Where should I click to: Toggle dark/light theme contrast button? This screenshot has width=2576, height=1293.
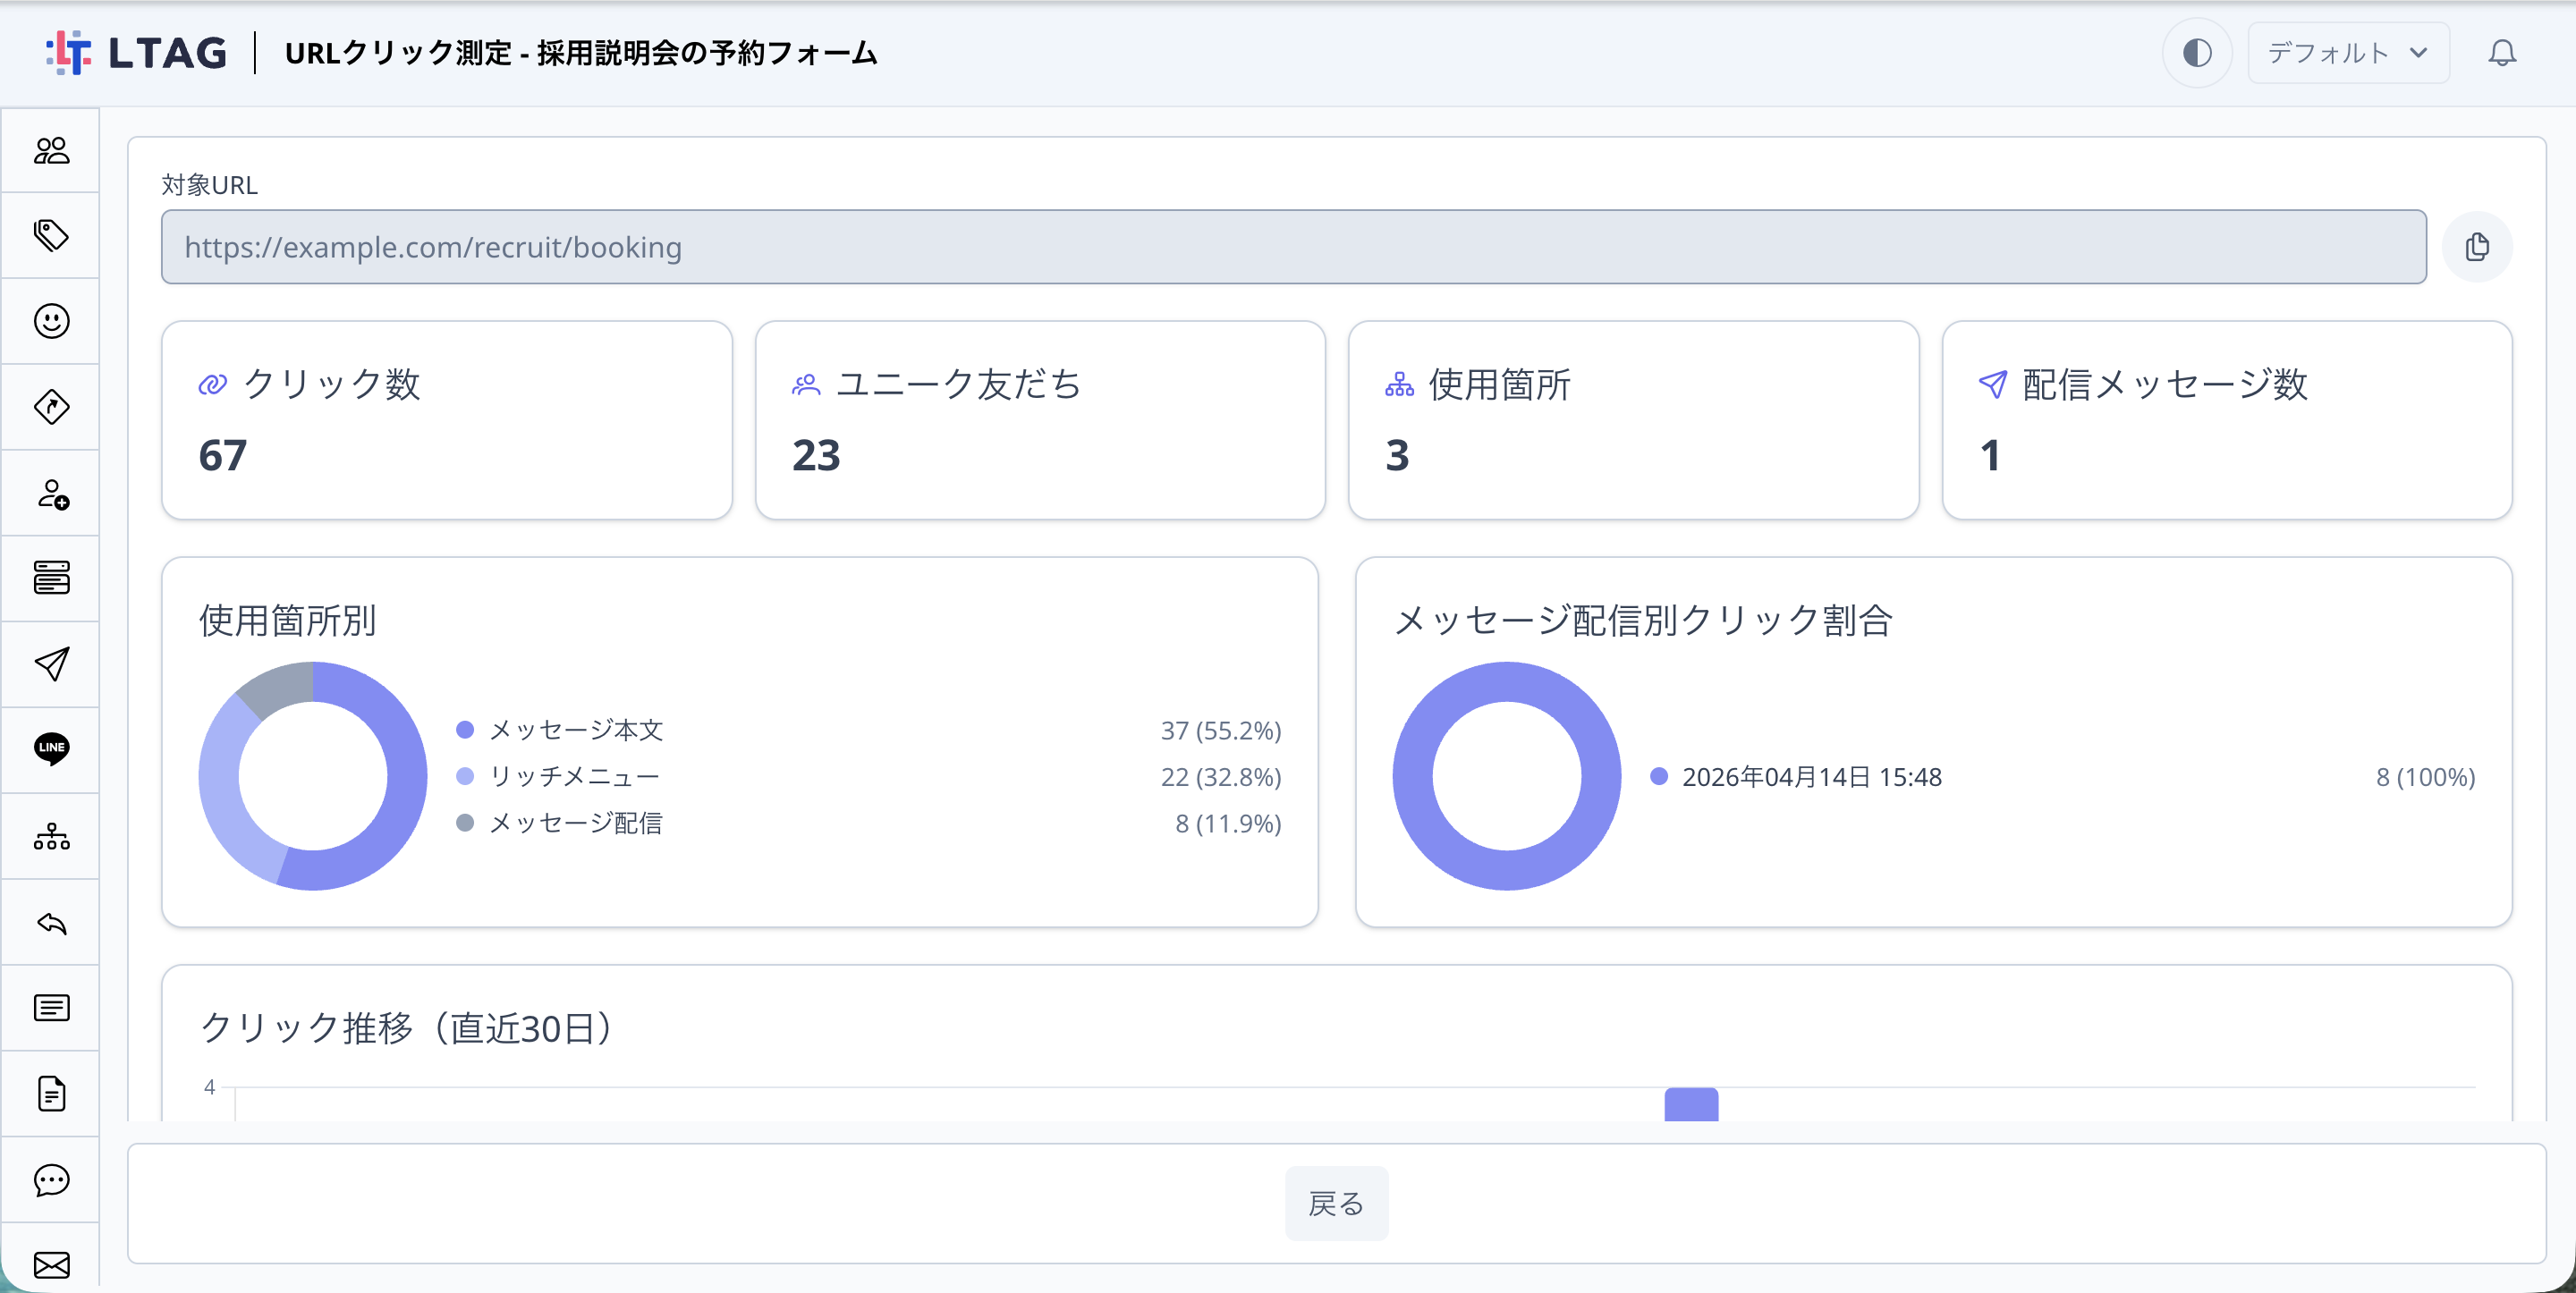pyautogui.click(x=2196, y=53)
